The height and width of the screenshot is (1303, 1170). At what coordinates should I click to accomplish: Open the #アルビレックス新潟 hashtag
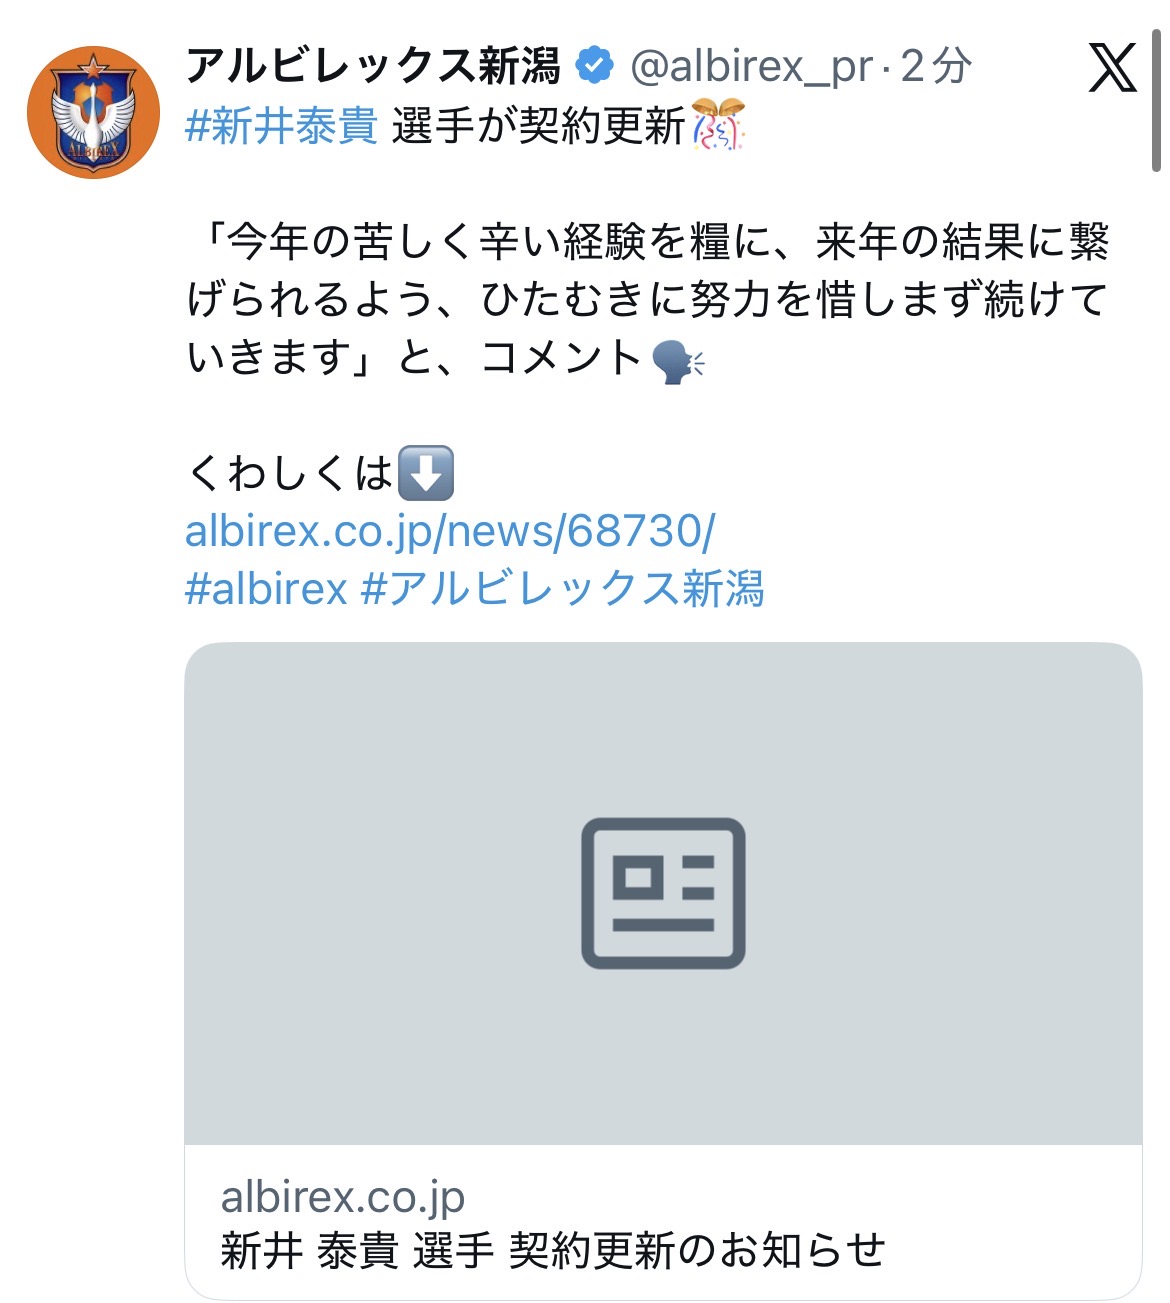tap(562, 589)
